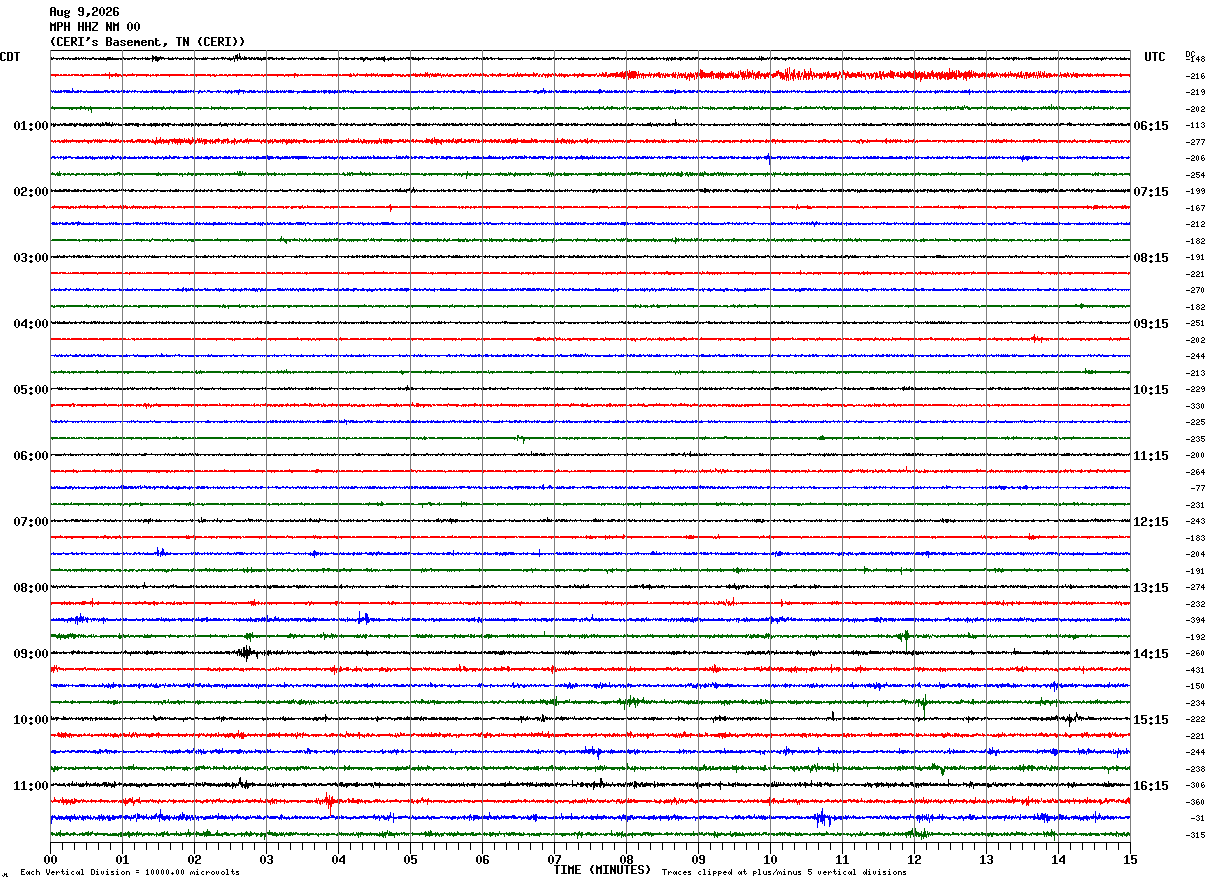This screenshot has width=1210, height=886.
Task: Click the 01:00 CDT time label
Action: [30, 126]
